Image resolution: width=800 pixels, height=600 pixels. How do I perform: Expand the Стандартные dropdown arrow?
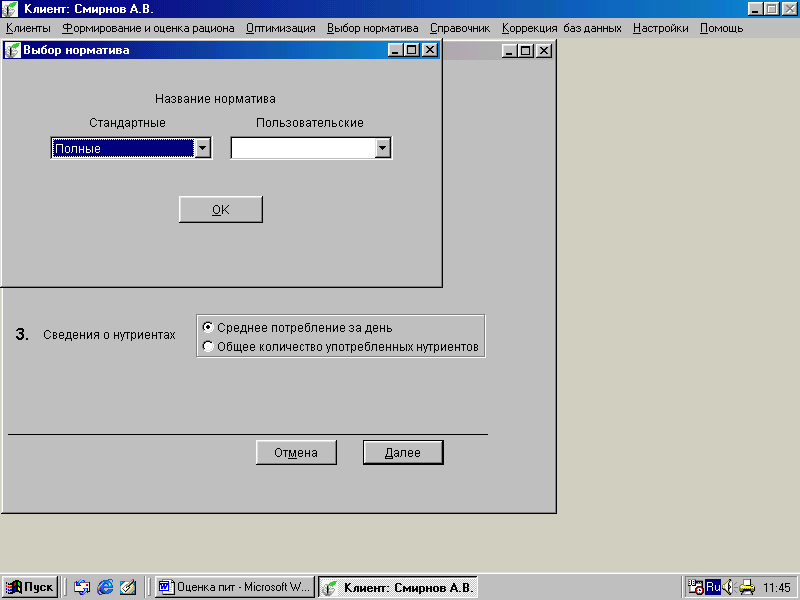click(203, 148)
